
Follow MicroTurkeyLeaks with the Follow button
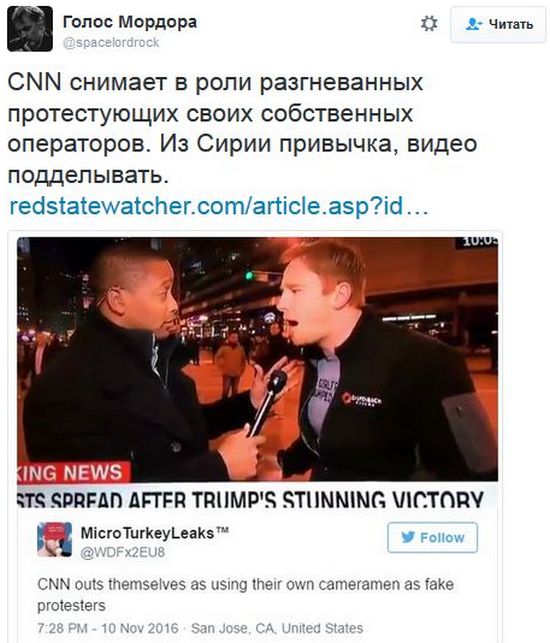point(432,537)
